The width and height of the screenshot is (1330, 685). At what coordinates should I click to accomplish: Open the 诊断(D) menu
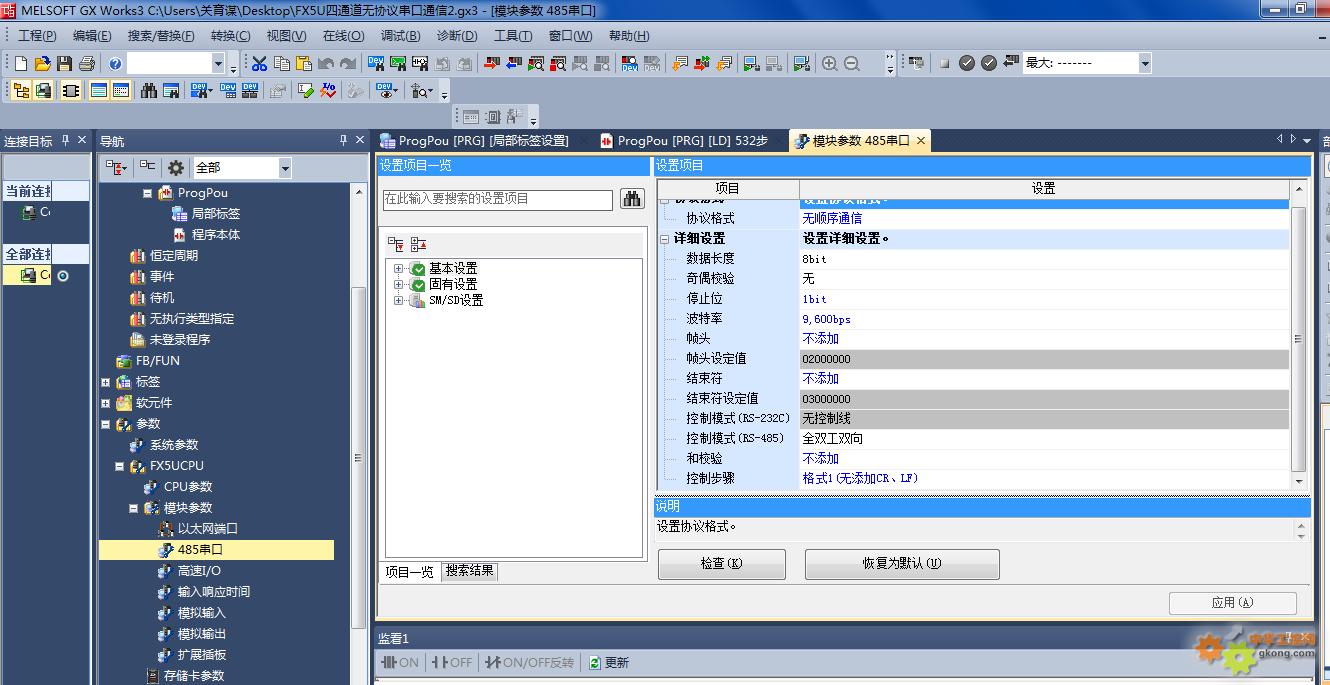click(457, 36)
